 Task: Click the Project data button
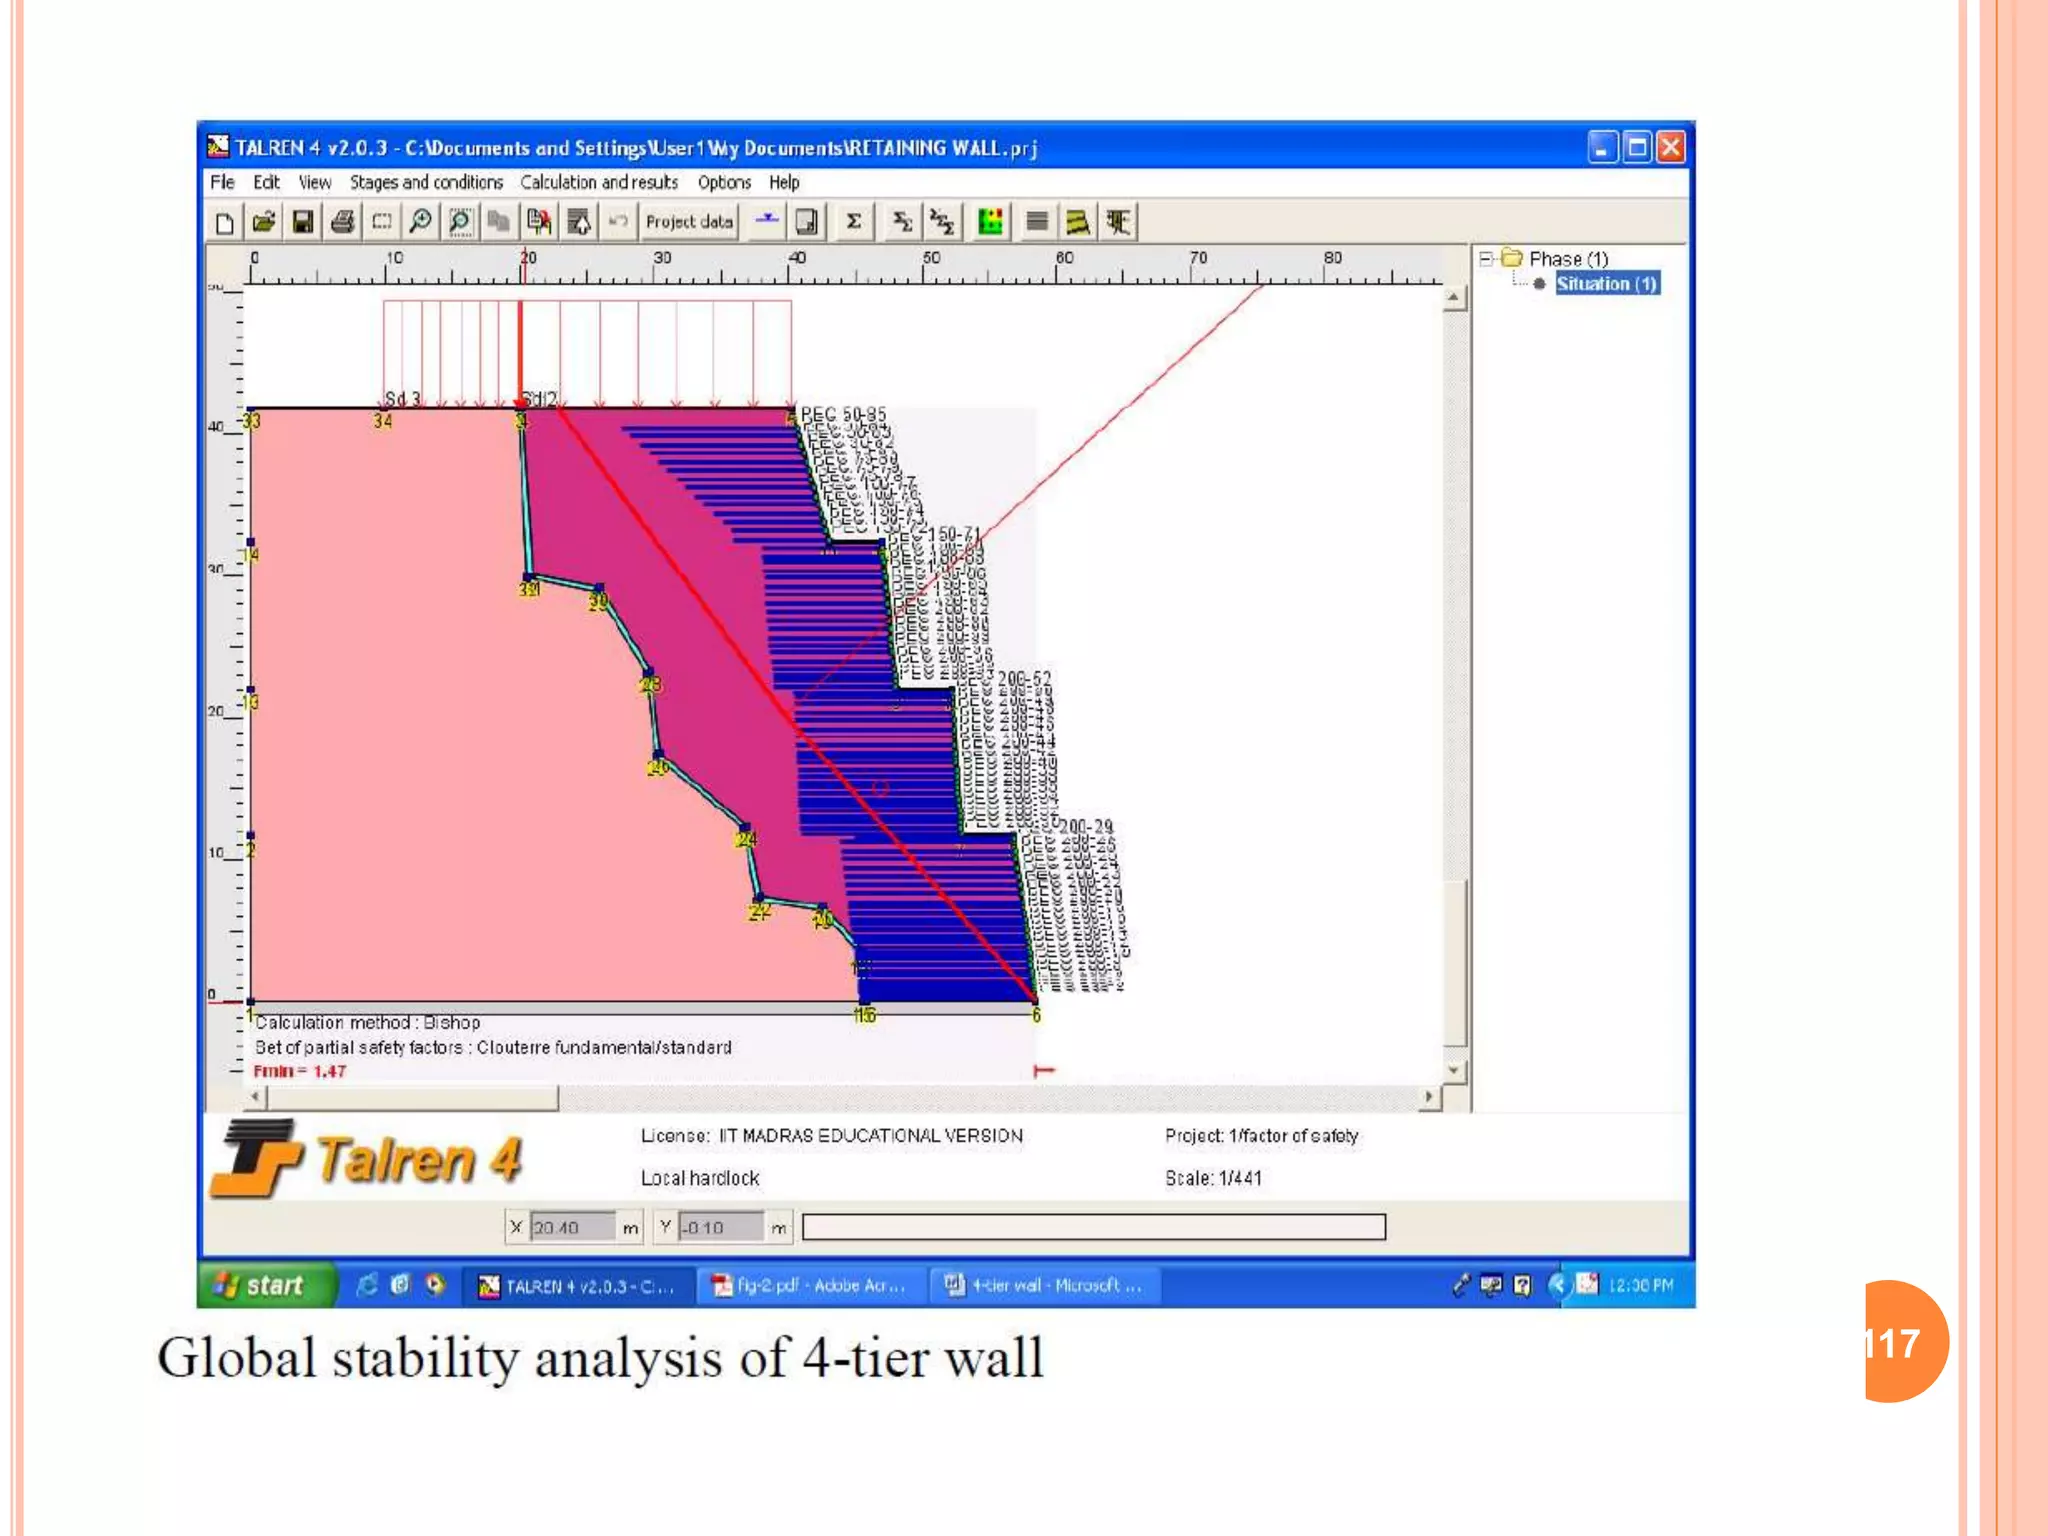[688, 222]
